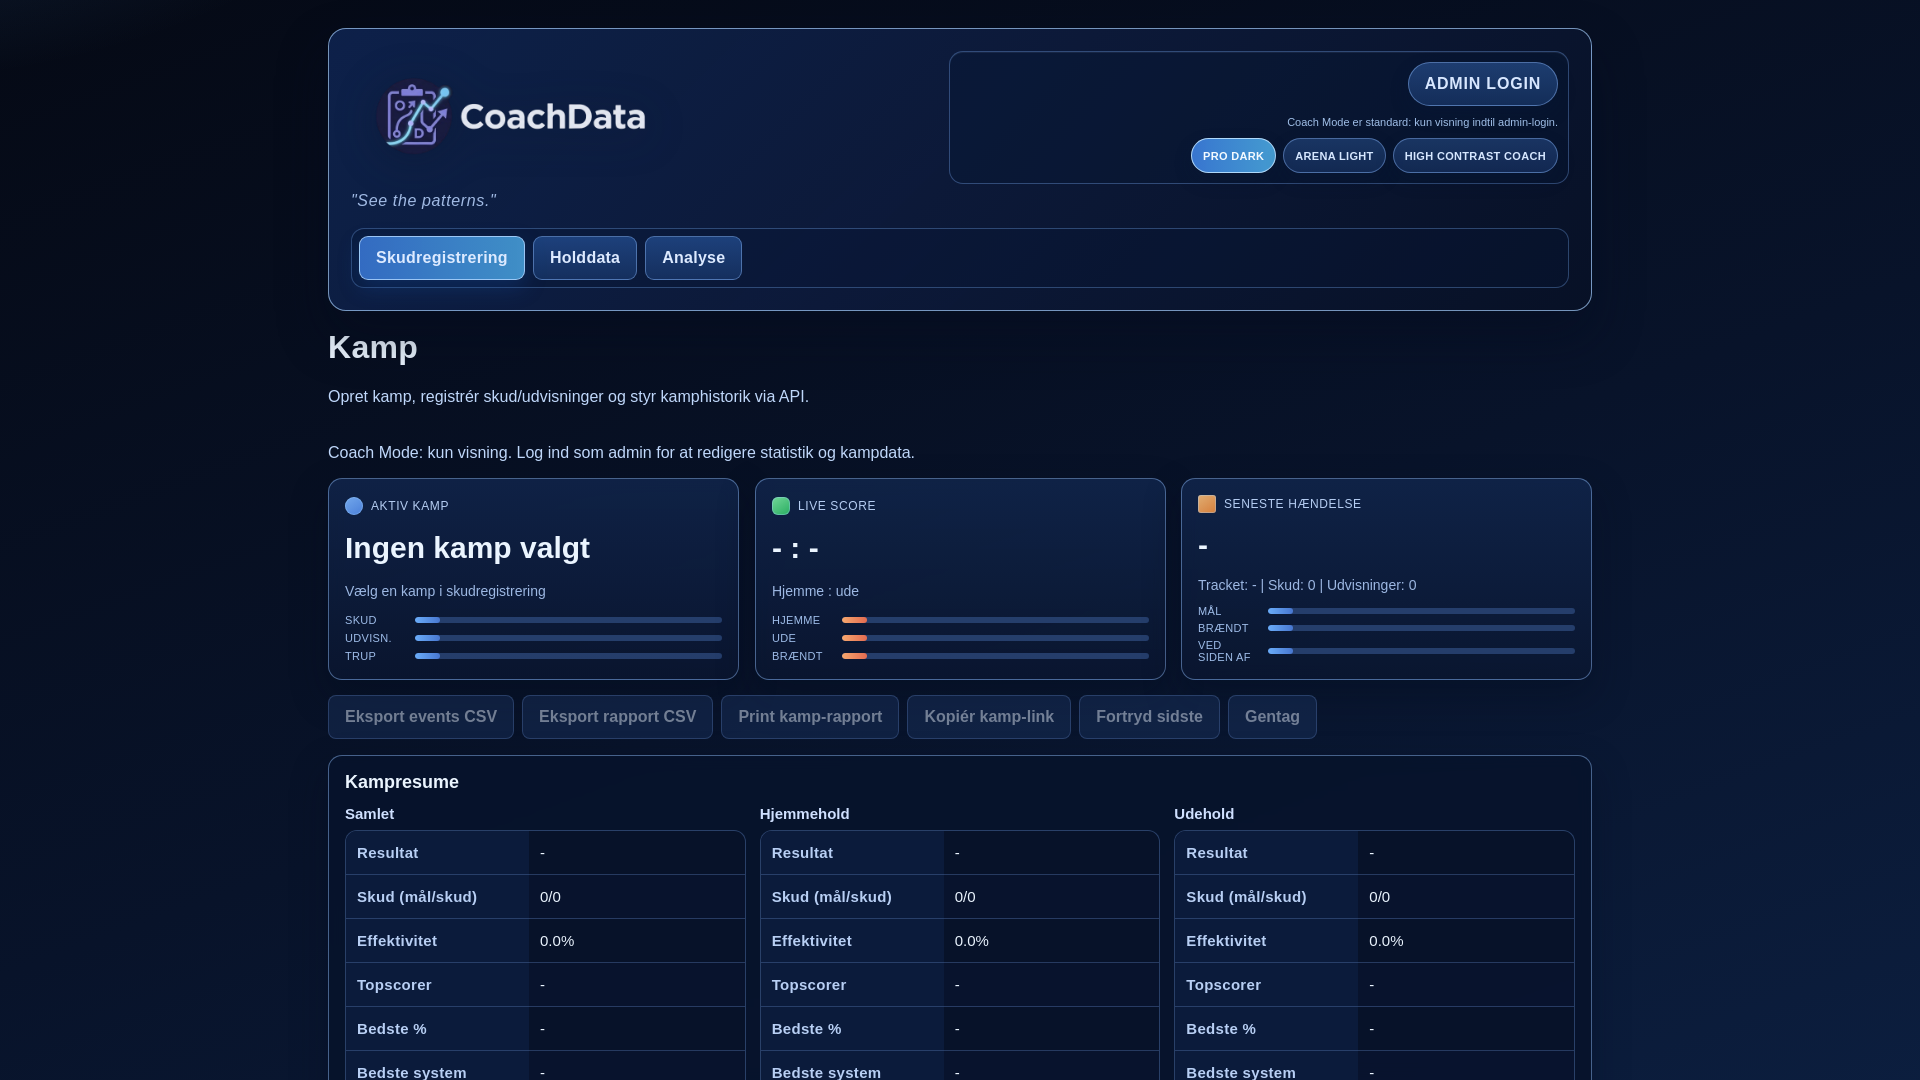
Task: Click 'Coach Mode: kun visning' info line
Action: click(x=621, y=453)
